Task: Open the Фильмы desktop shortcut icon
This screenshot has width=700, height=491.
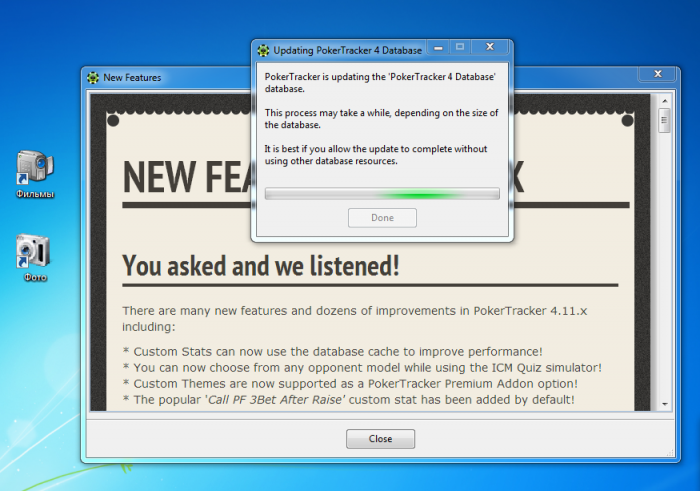Action: point(35,167)
